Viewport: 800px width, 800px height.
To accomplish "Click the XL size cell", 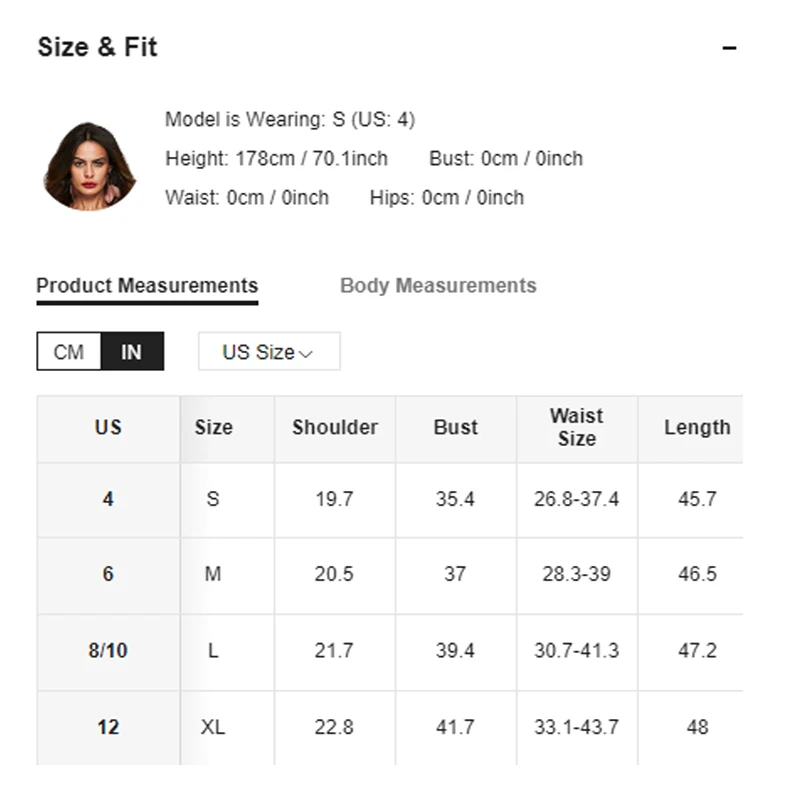I will click(x=213, y=728).
